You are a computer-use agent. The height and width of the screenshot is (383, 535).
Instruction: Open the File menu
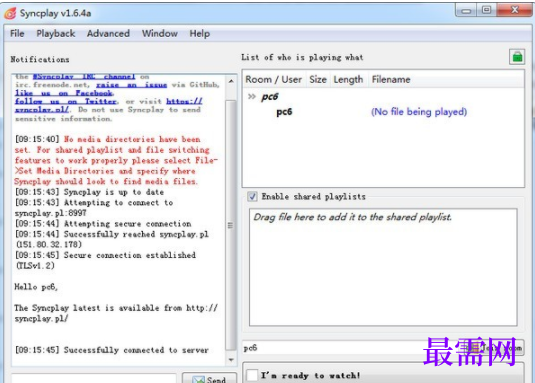click(x=17, y=33)
